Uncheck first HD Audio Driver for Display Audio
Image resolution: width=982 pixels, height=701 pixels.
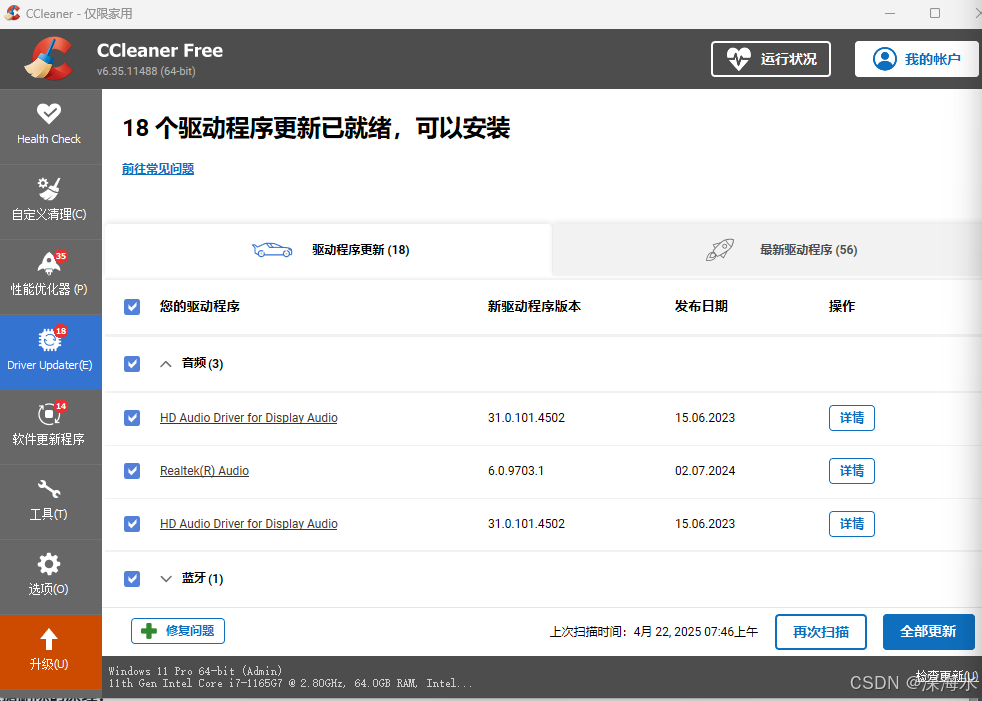132,418
